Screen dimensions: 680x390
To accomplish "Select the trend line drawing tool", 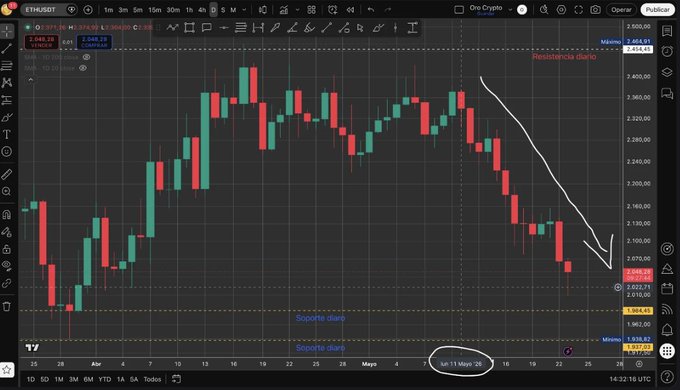I will click(7, 49).
